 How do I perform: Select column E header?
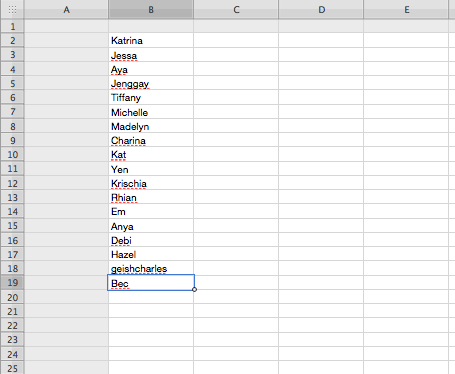tap(406, 10)
